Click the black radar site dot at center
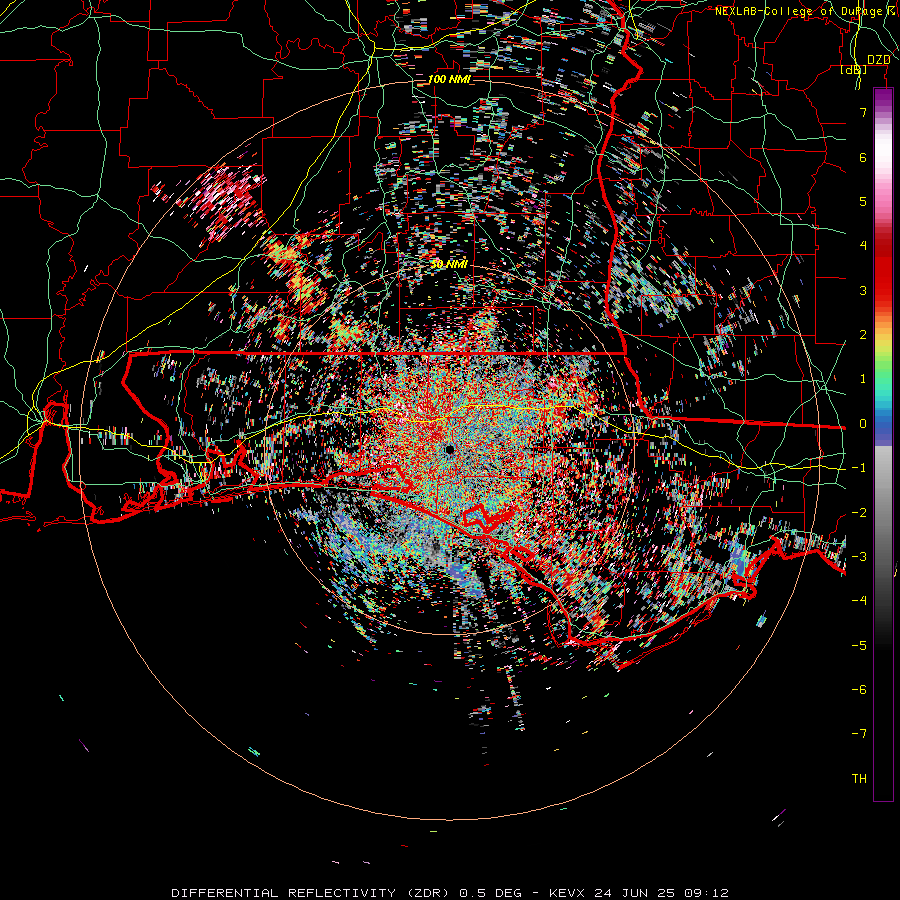This screenshot has width=900, height=900. pos(449,449)
